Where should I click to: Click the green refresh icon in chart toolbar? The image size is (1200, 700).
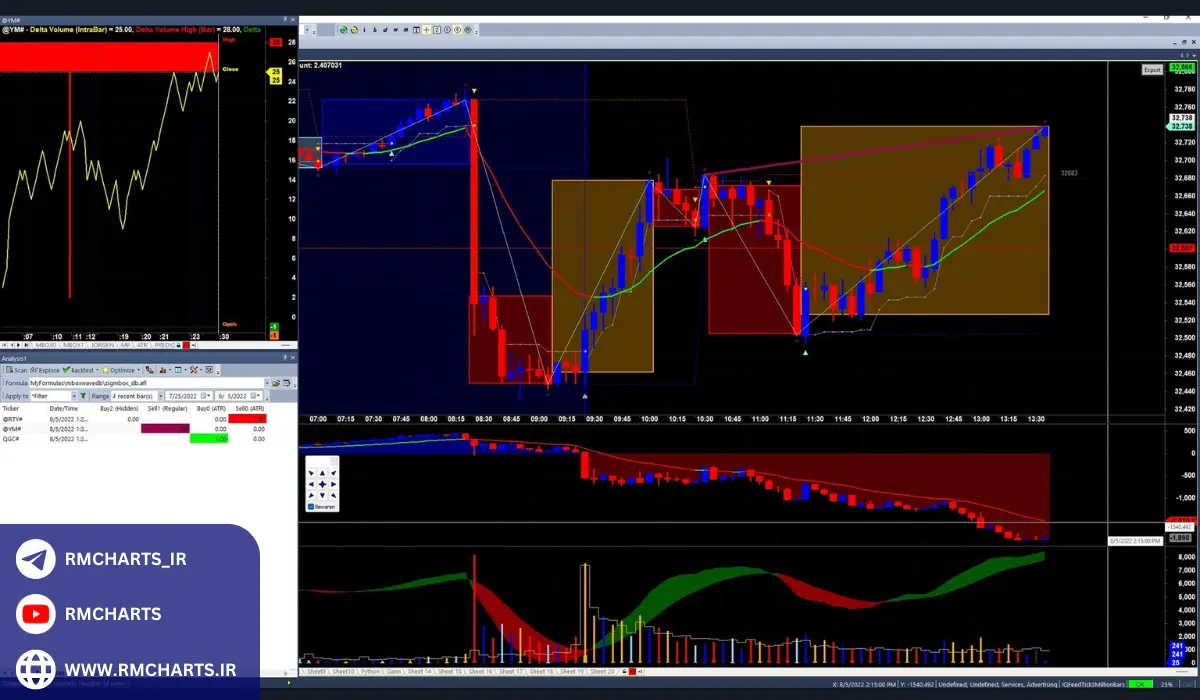pyautogui.click(x=343, y=30)
